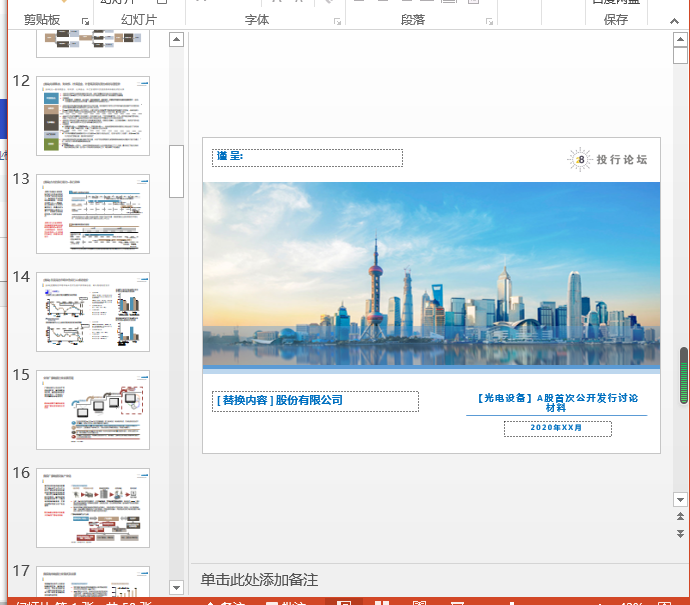This screenshot has height=605, width=690.
Task: Go to next slide with double-down arrow
Action: (x=681, y=532)
